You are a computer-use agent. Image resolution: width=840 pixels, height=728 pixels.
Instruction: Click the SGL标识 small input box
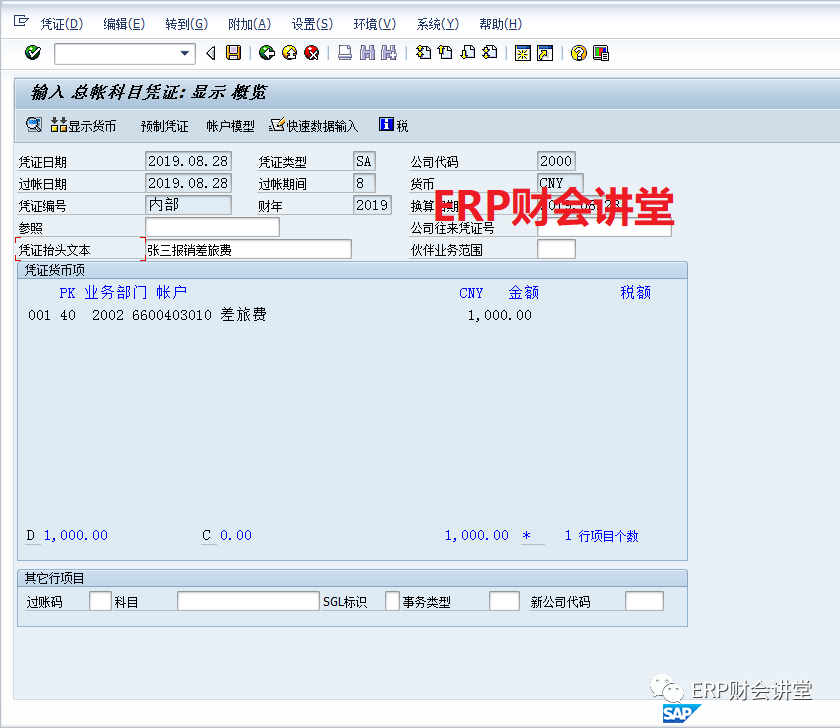point(392,601)
